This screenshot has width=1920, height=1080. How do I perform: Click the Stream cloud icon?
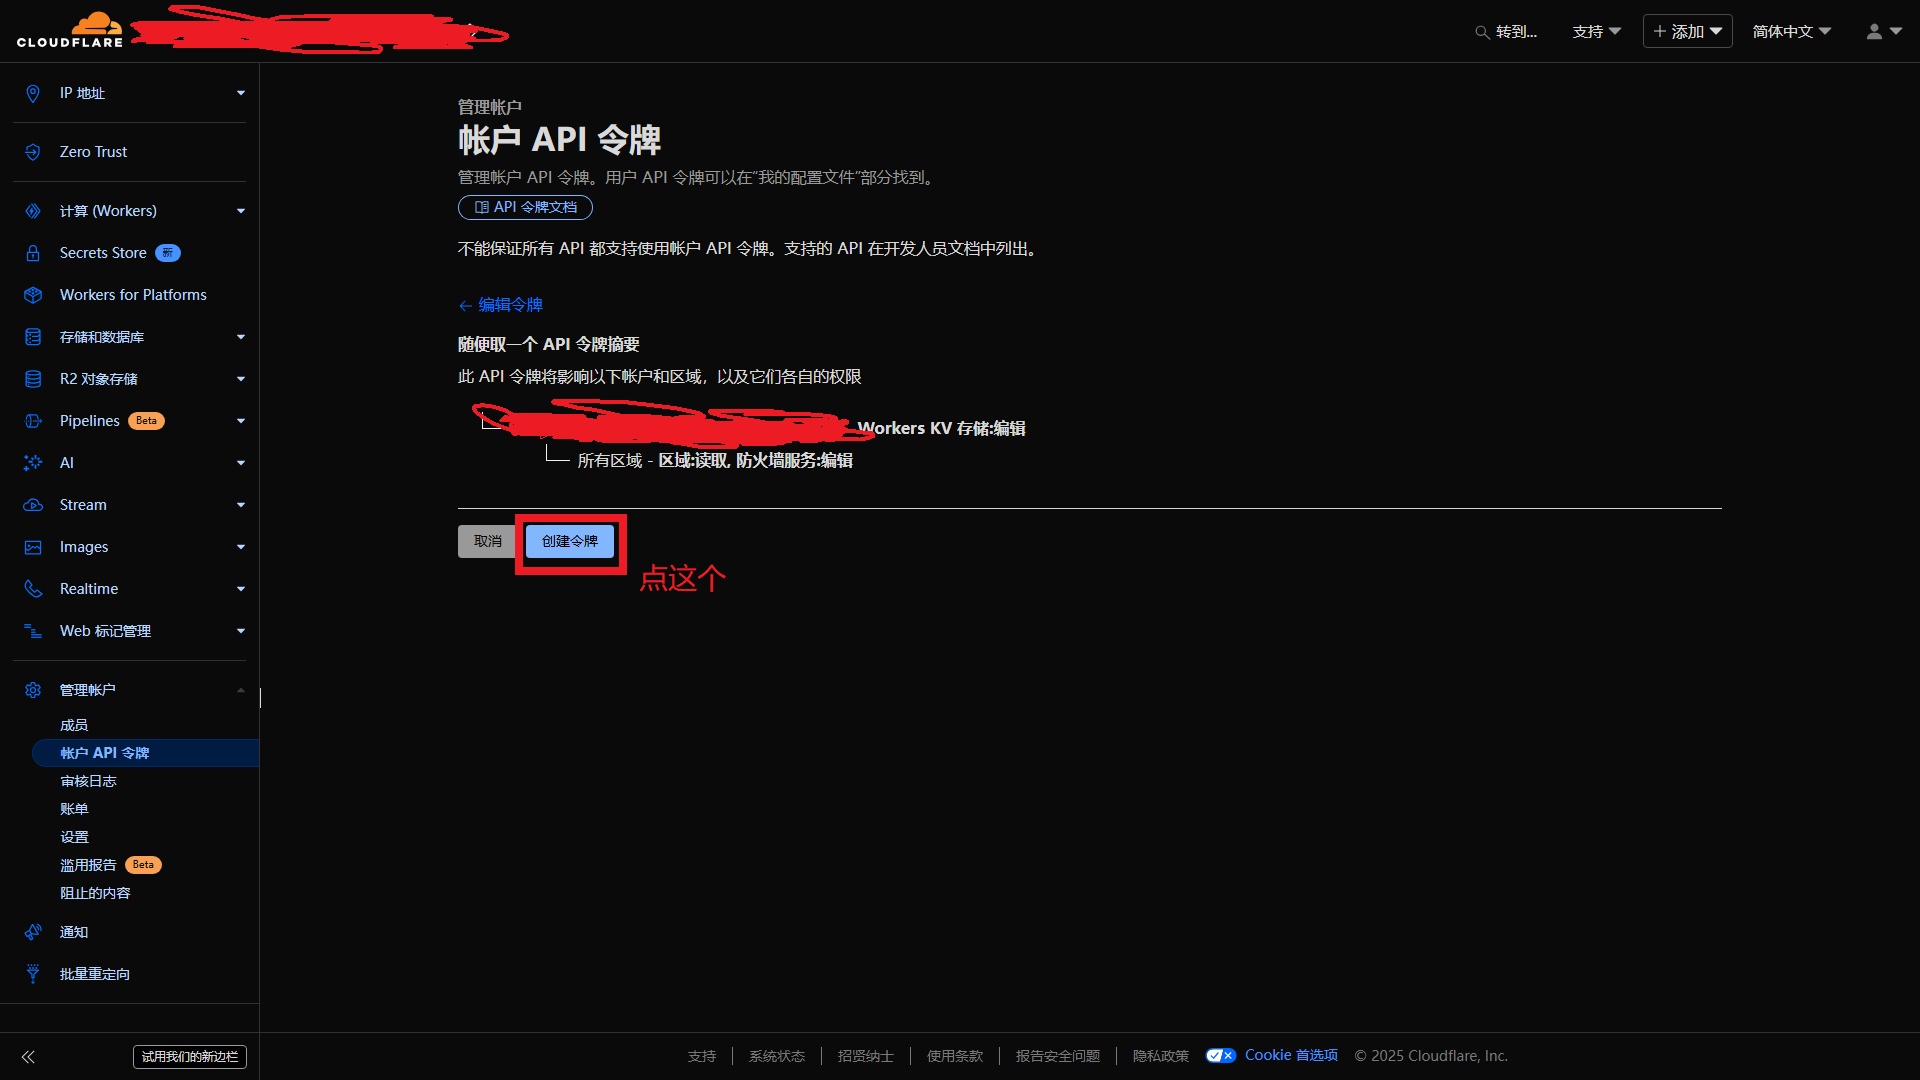tap(33, 505)
